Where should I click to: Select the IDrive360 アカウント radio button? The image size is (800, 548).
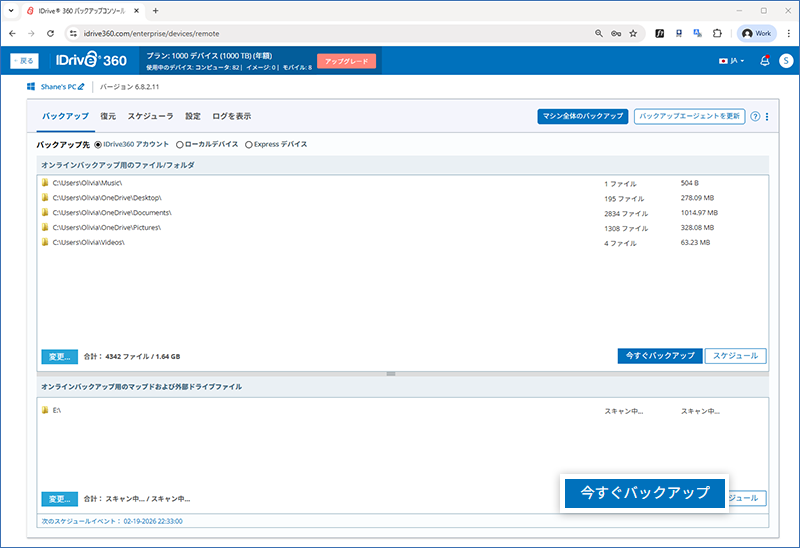[98, 144]
